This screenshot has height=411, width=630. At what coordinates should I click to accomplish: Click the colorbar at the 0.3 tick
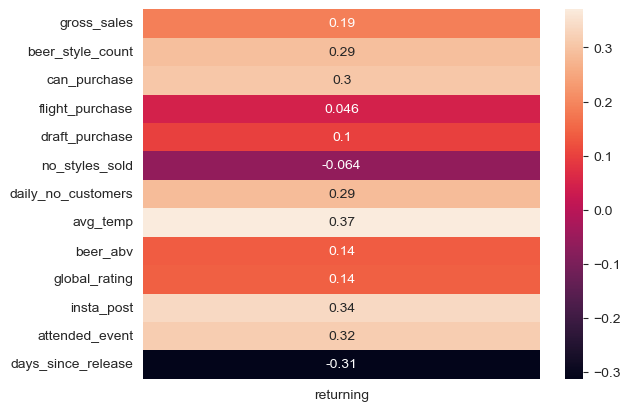[574, 48]
